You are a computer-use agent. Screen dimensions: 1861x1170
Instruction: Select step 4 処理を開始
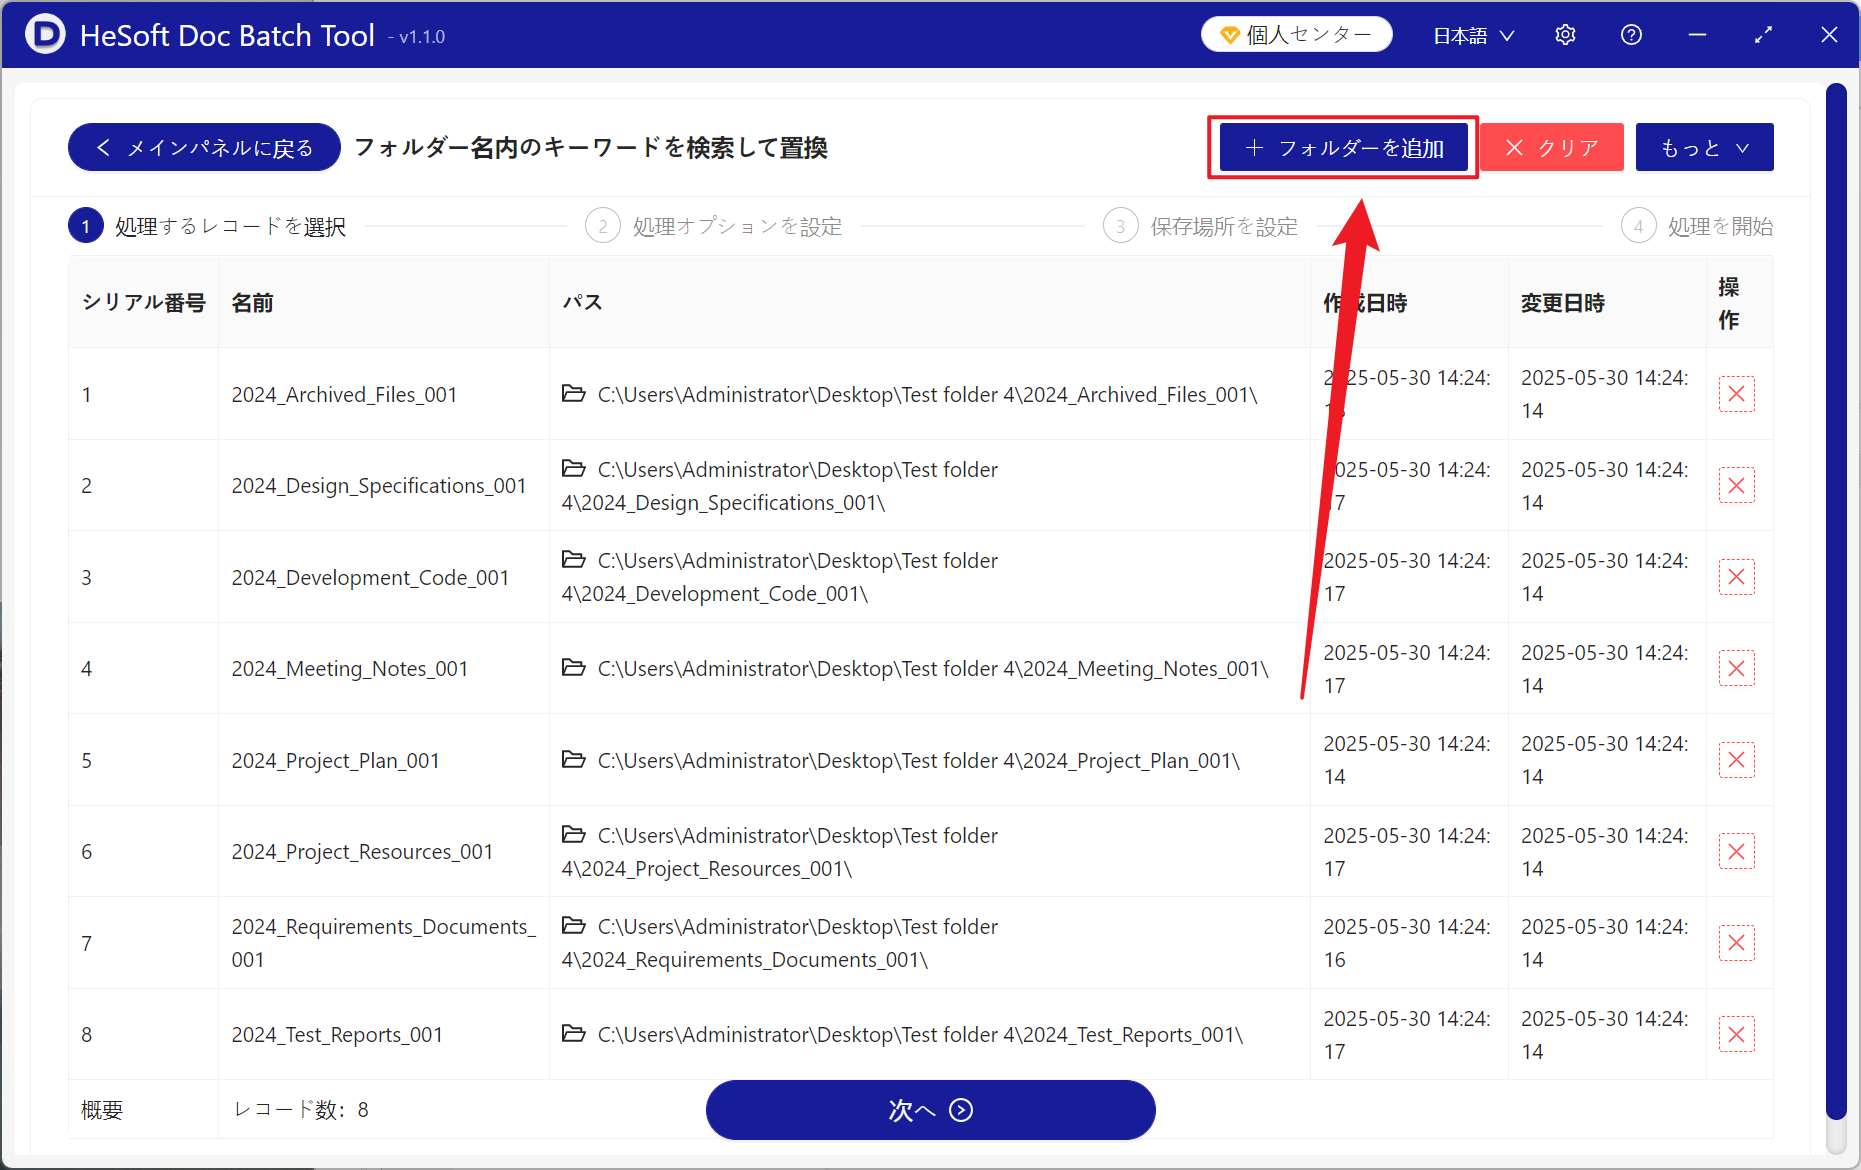coord(1697,227)
